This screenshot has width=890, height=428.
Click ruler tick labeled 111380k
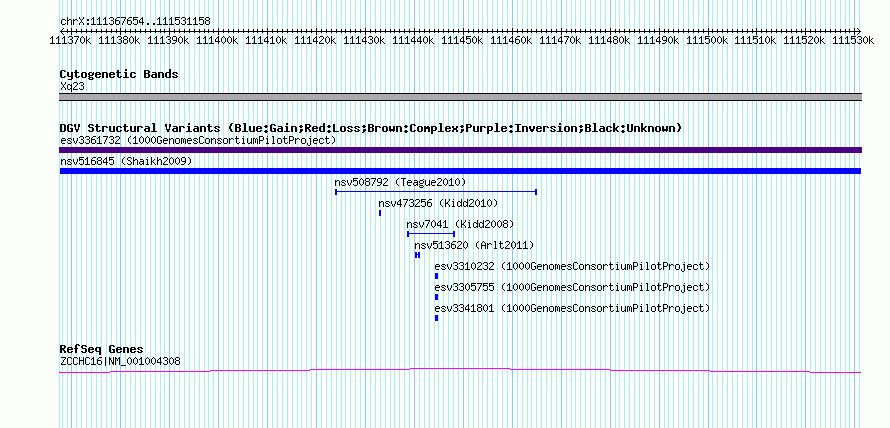(x=119, y=40)
